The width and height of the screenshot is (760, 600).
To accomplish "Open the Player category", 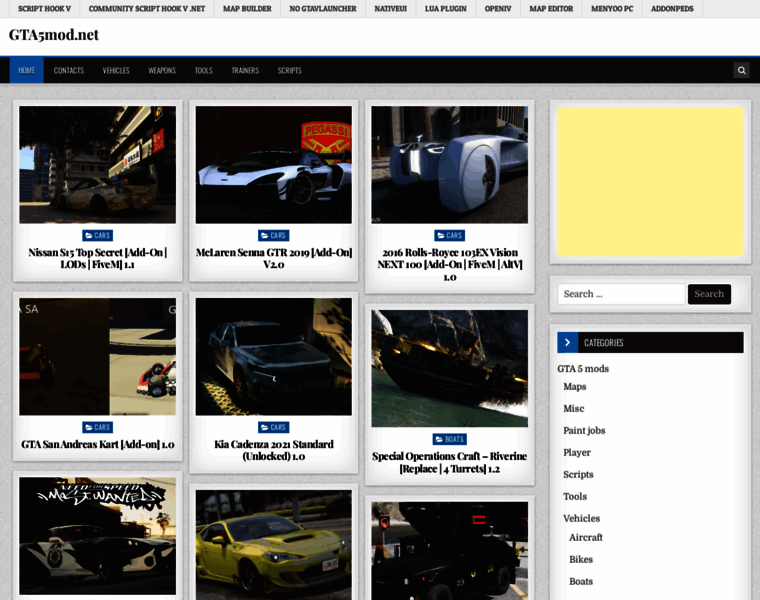I will click(x=577, y=453).
